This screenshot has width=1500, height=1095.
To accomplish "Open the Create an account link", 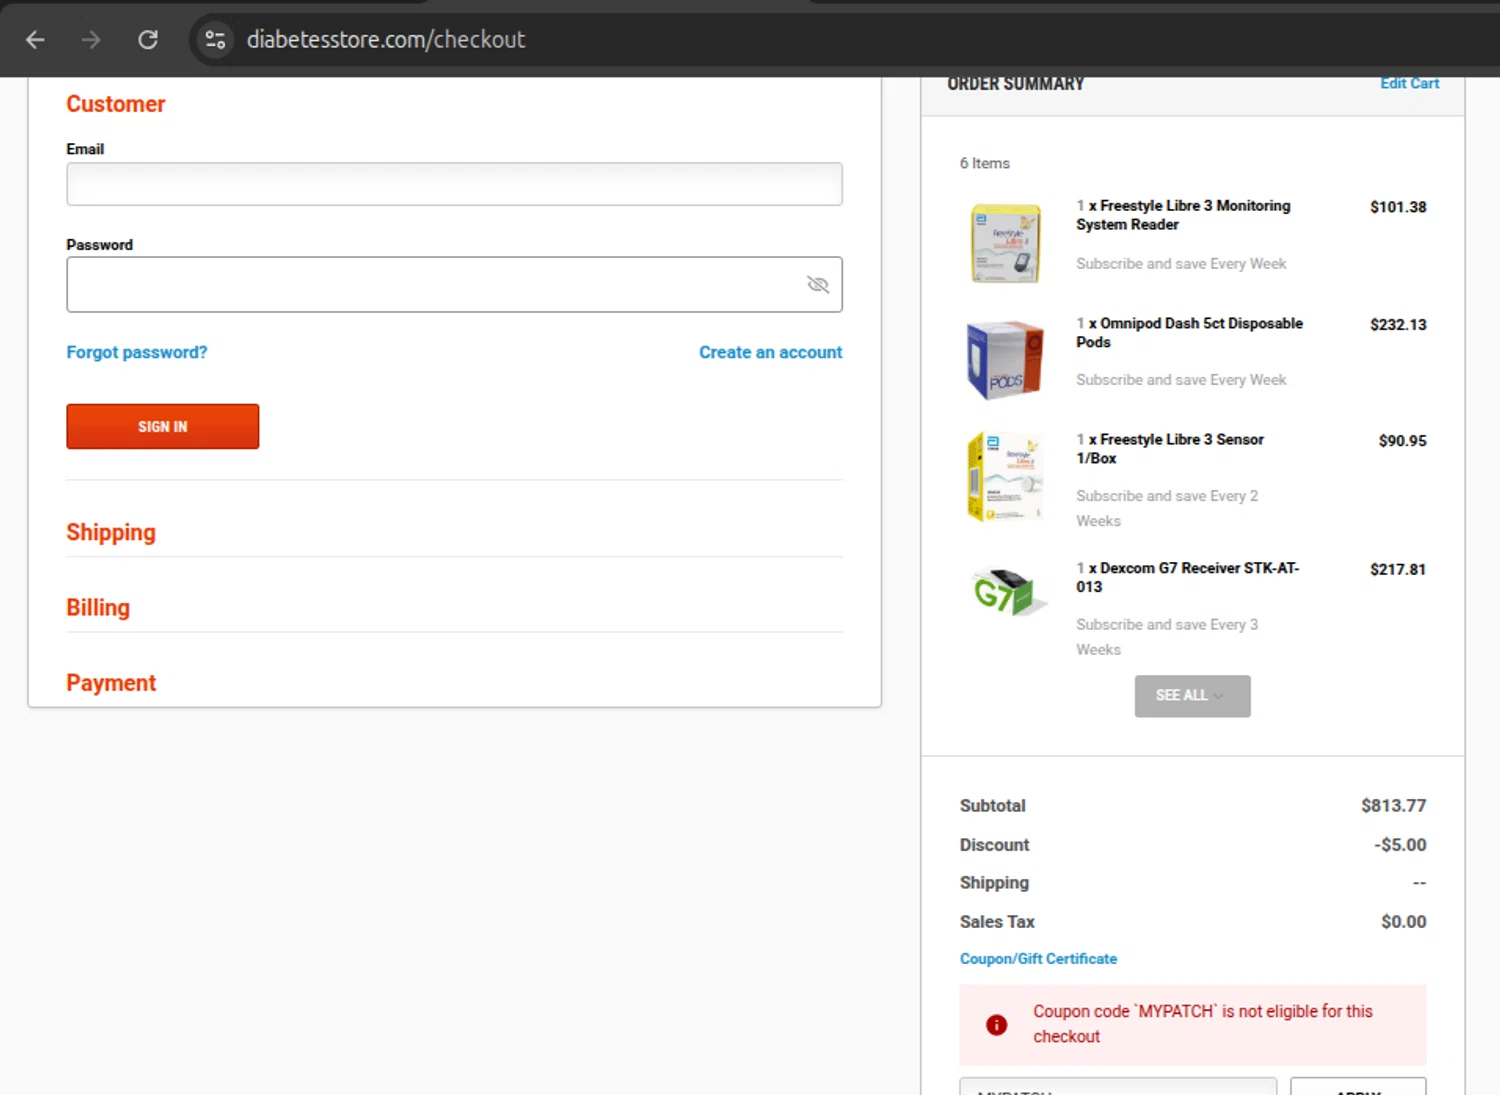I will (x=770, y=352).
